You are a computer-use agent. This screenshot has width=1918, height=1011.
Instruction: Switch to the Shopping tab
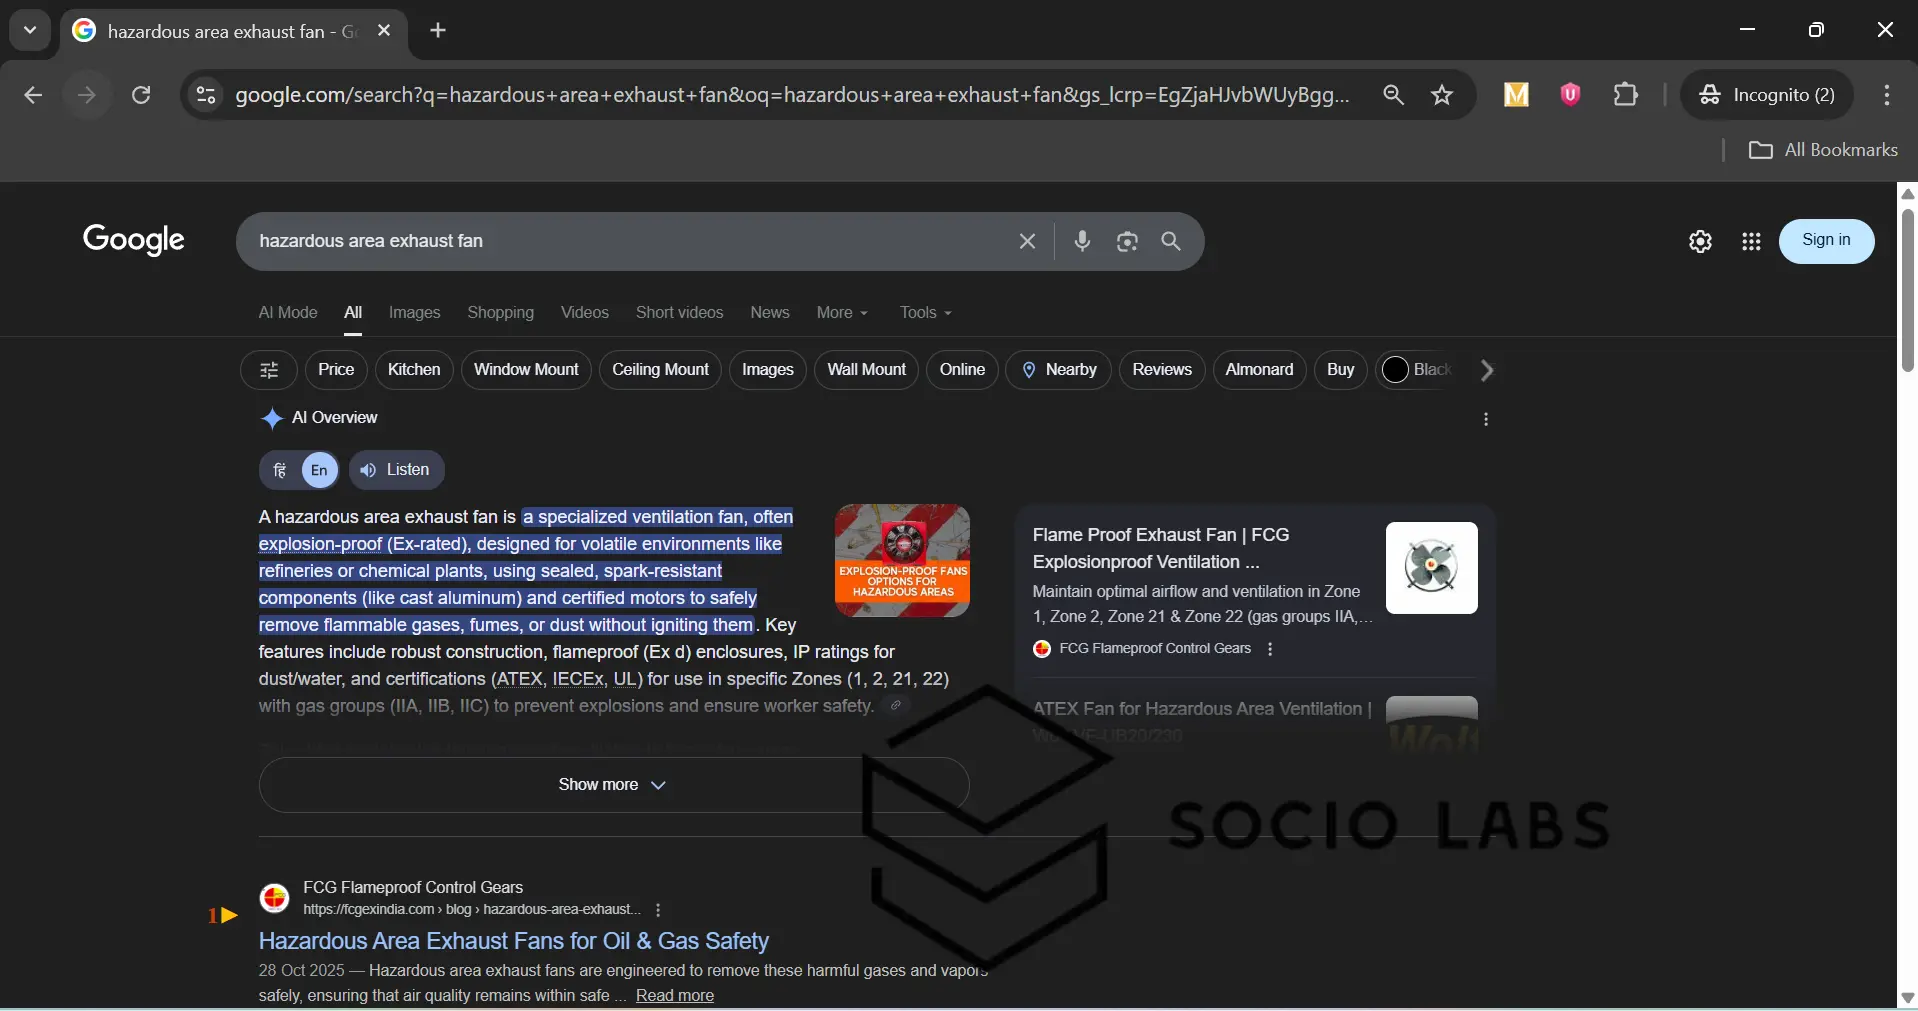500,313
